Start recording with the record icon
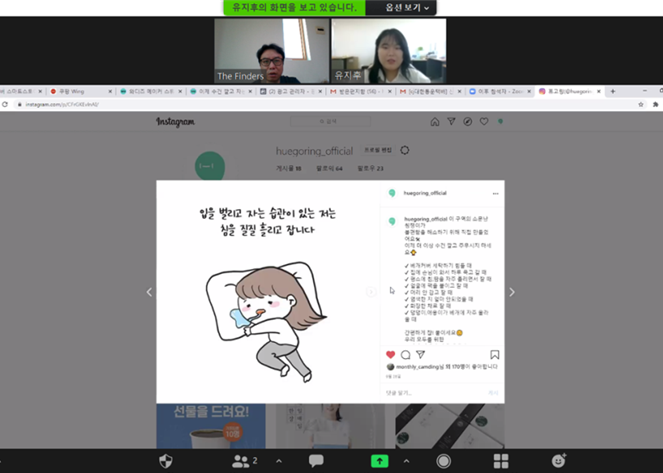663x473 pixels. coord(444,461)
